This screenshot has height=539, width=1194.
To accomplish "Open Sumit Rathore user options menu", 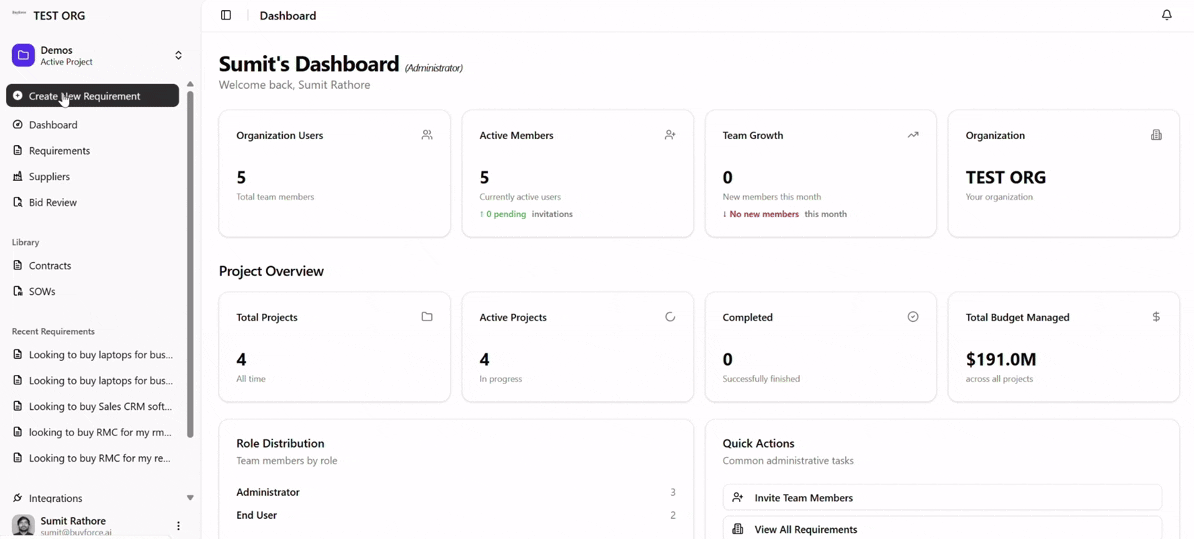I will click(178, 526).
